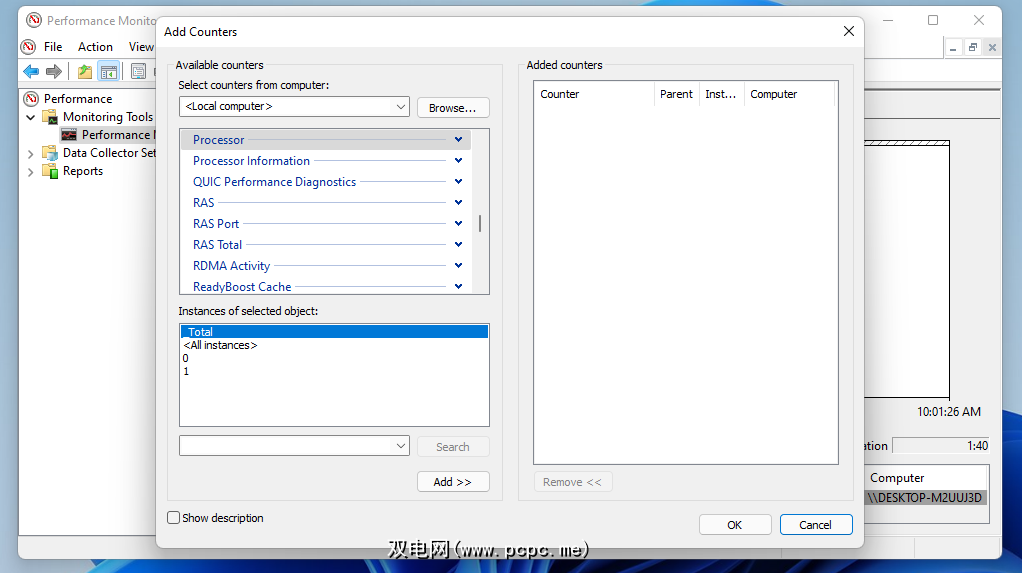Select the RDMA Activity counter object
The width and height of the screenshot is (1022, 573).
coord(231,265)
